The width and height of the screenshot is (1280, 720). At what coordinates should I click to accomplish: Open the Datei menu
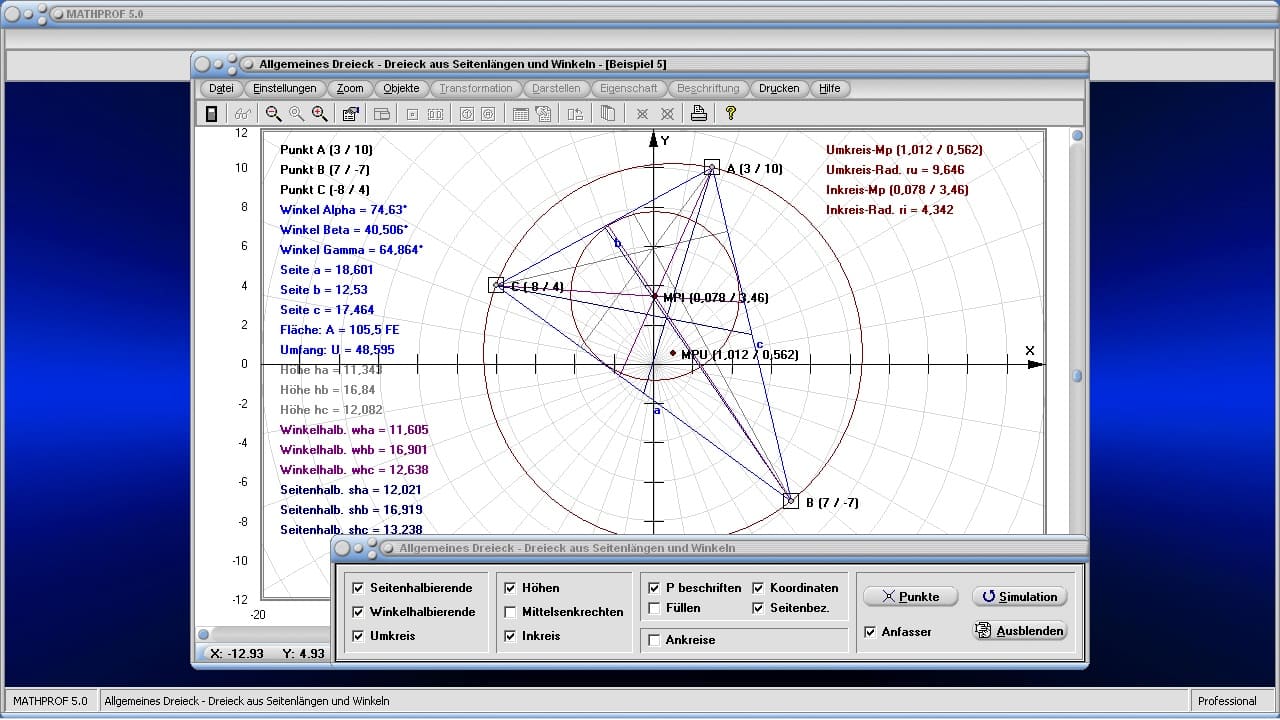point(221,88)
